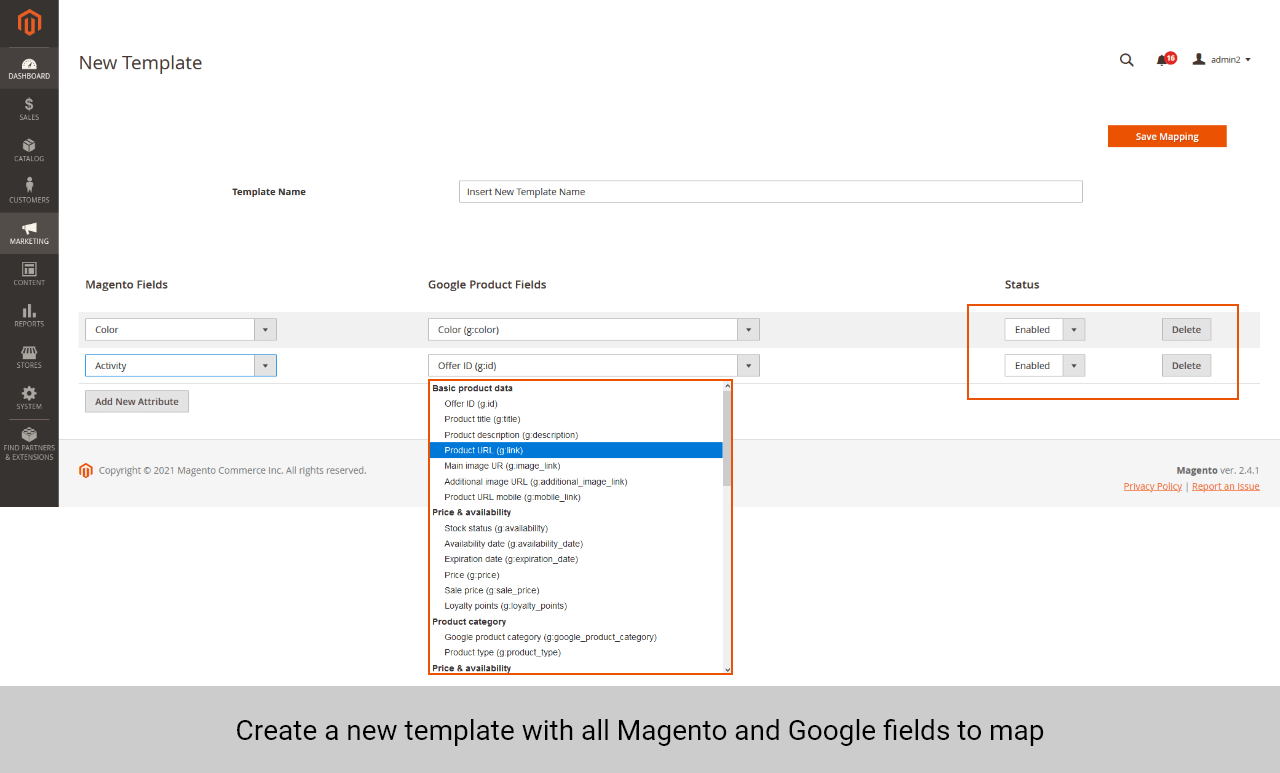Select Offer ID (g:id) in list

[x=576, y=404]
